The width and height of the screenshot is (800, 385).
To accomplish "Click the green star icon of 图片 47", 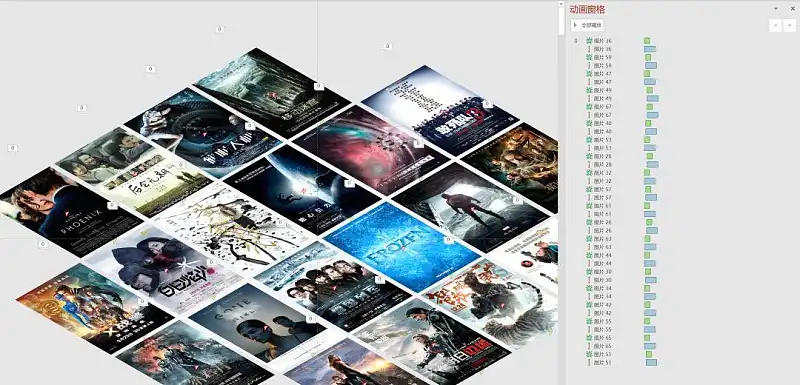I will click(589, 74).
